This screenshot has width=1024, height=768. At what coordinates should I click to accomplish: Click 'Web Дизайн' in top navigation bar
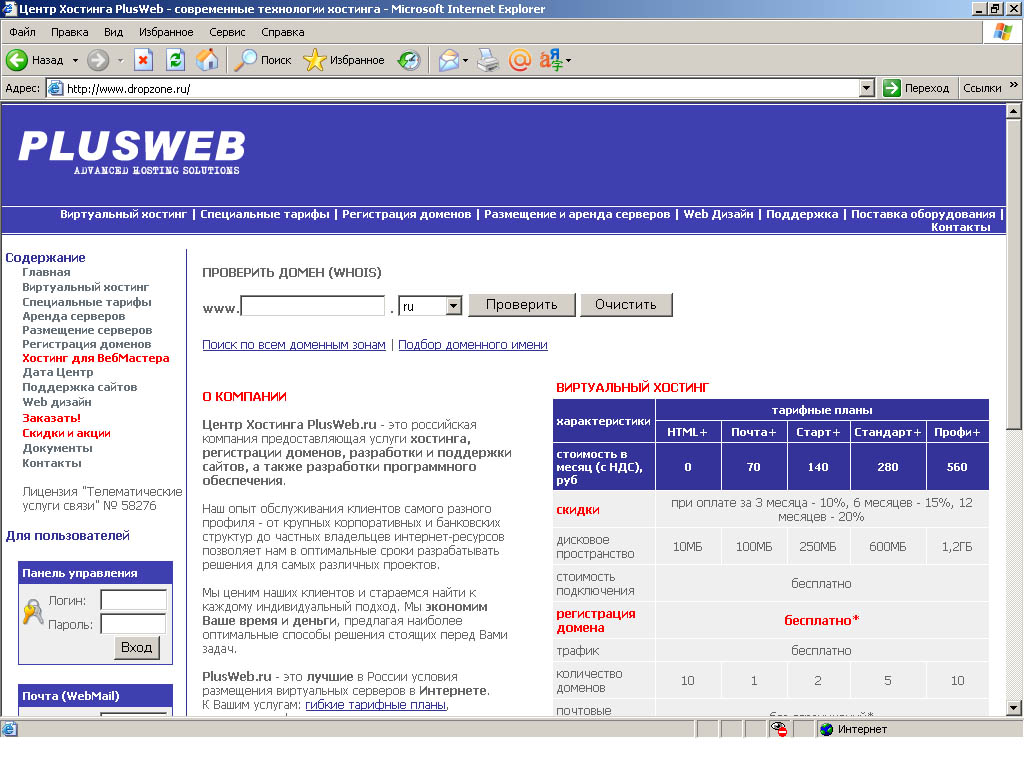(718, 214)
